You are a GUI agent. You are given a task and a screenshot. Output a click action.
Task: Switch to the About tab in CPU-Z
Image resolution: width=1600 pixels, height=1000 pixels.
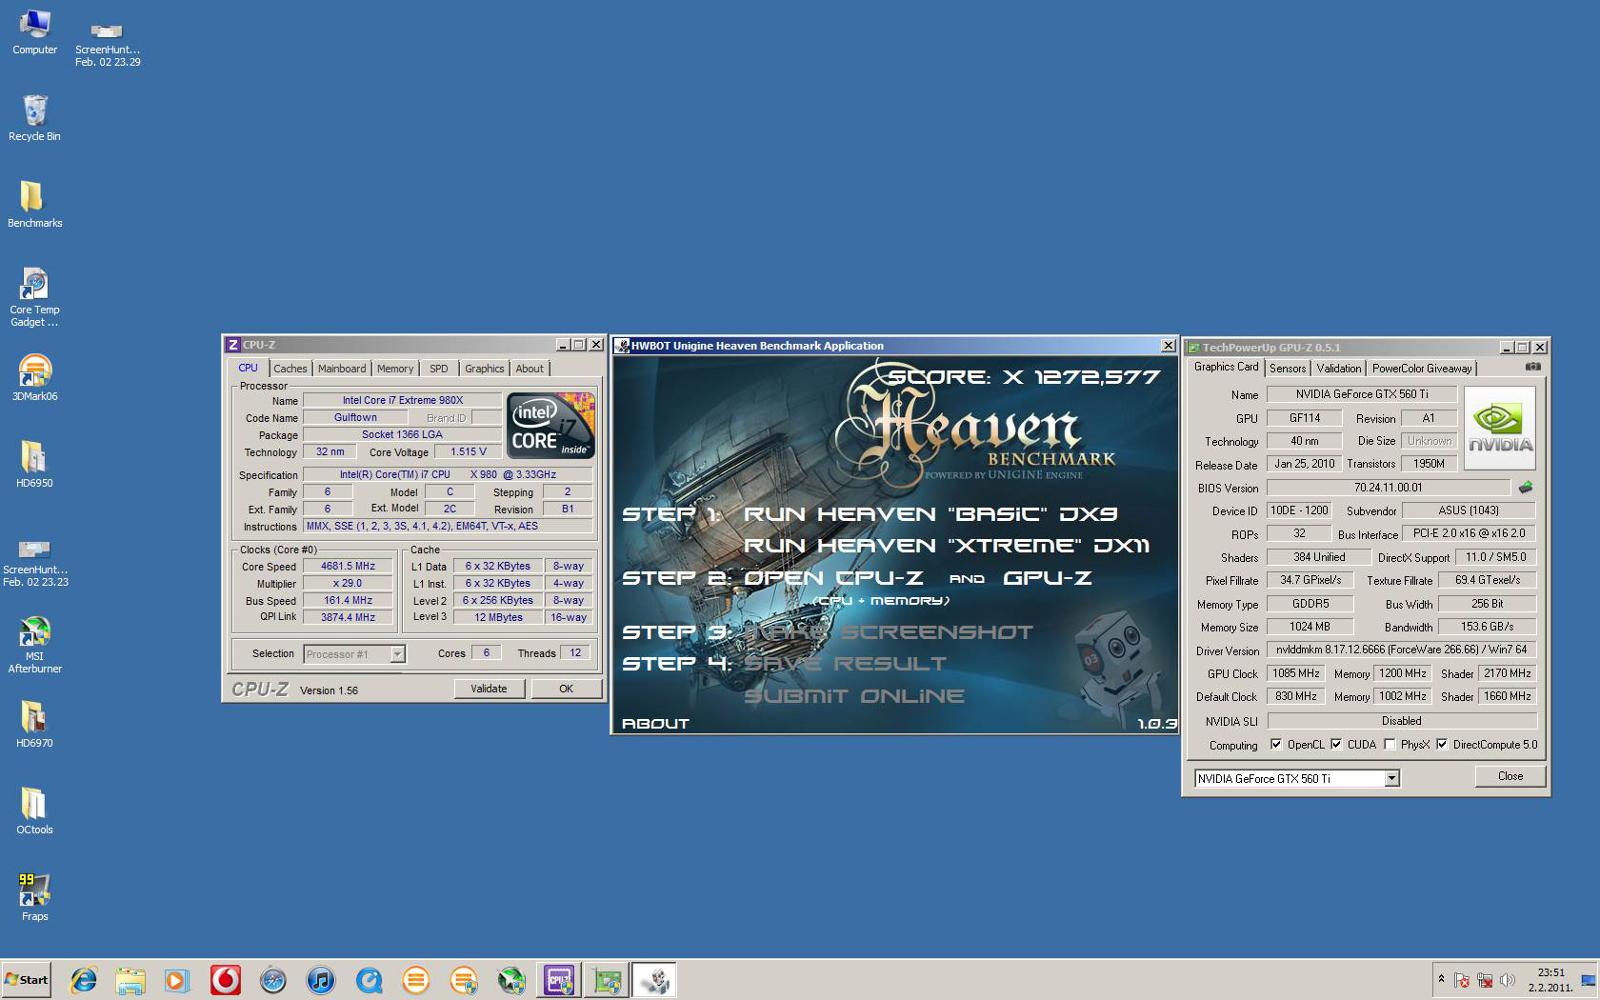(x=530, y=369)
